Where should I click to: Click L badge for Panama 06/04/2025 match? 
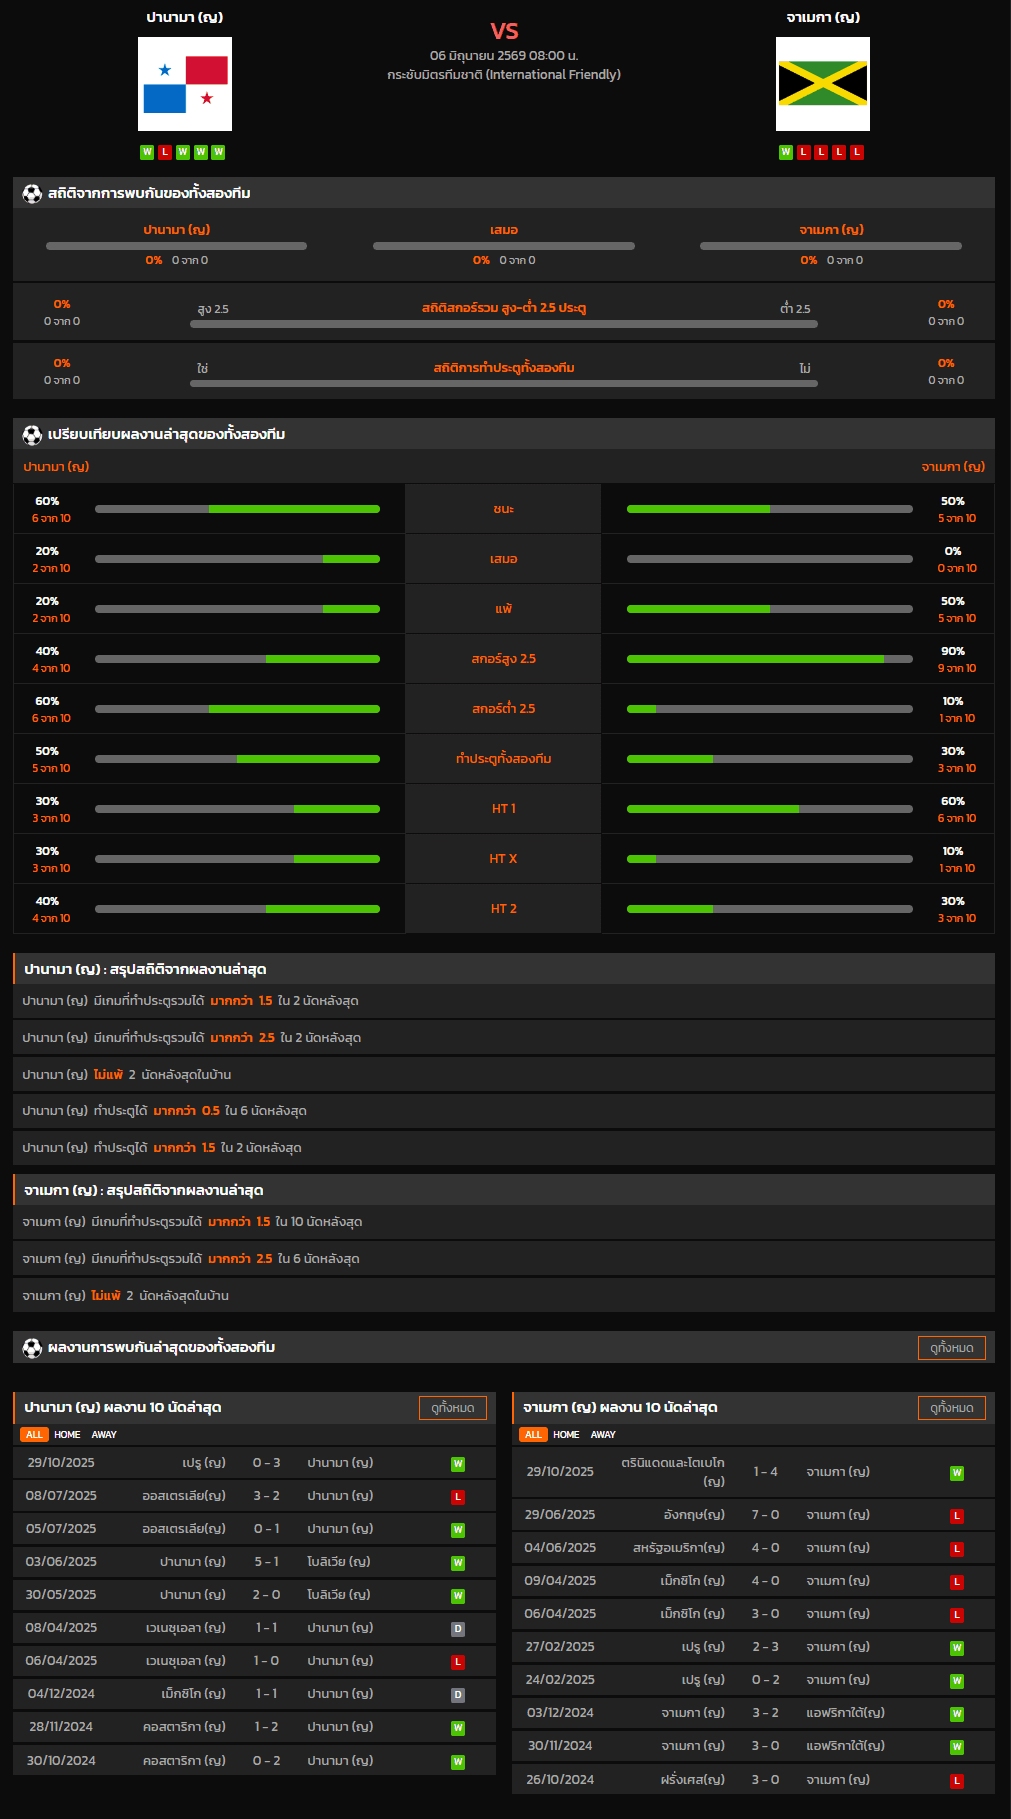pyautogui.click(x=458, y=1662)
